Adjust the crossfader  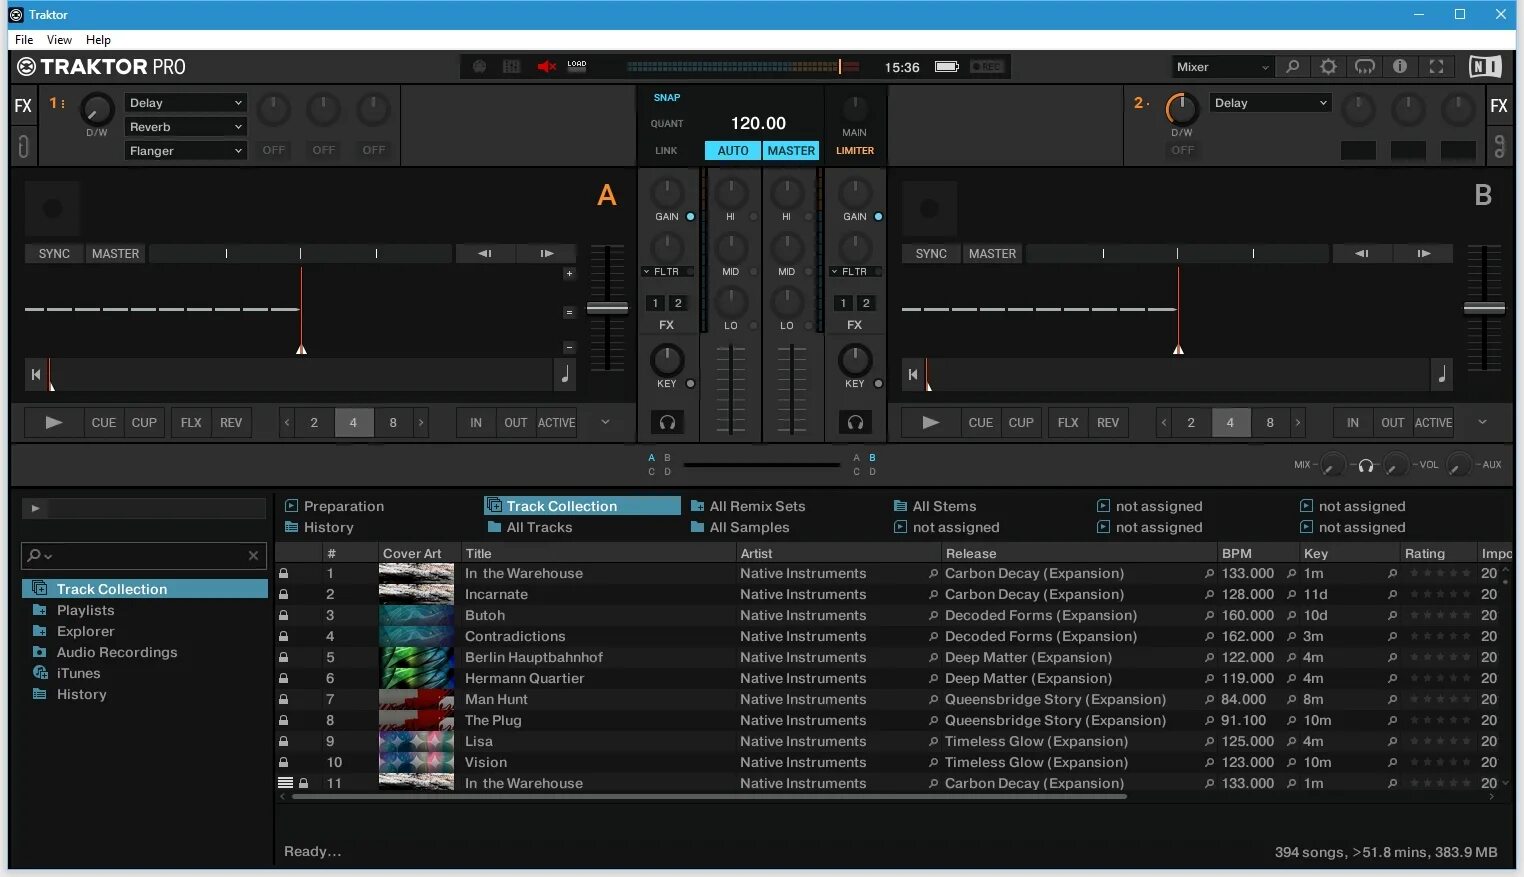[761, 464]
